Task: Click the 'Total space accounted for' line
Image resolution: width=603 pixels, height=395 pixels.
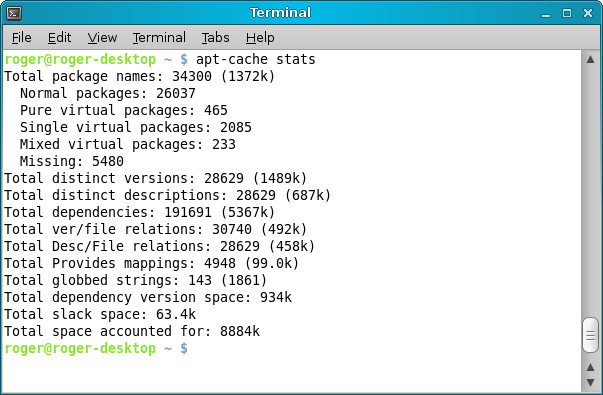Action: [x=132, y=331]
